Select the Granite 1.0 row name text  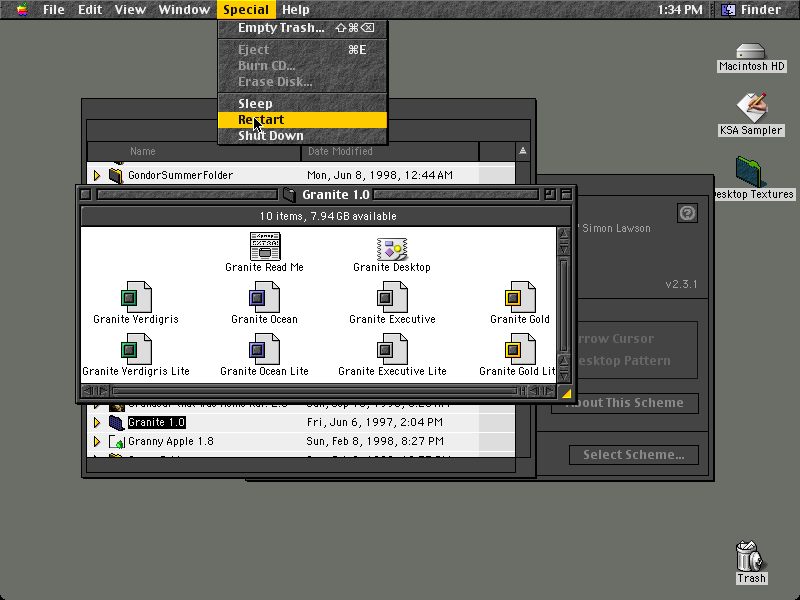(x=157, y=422)
